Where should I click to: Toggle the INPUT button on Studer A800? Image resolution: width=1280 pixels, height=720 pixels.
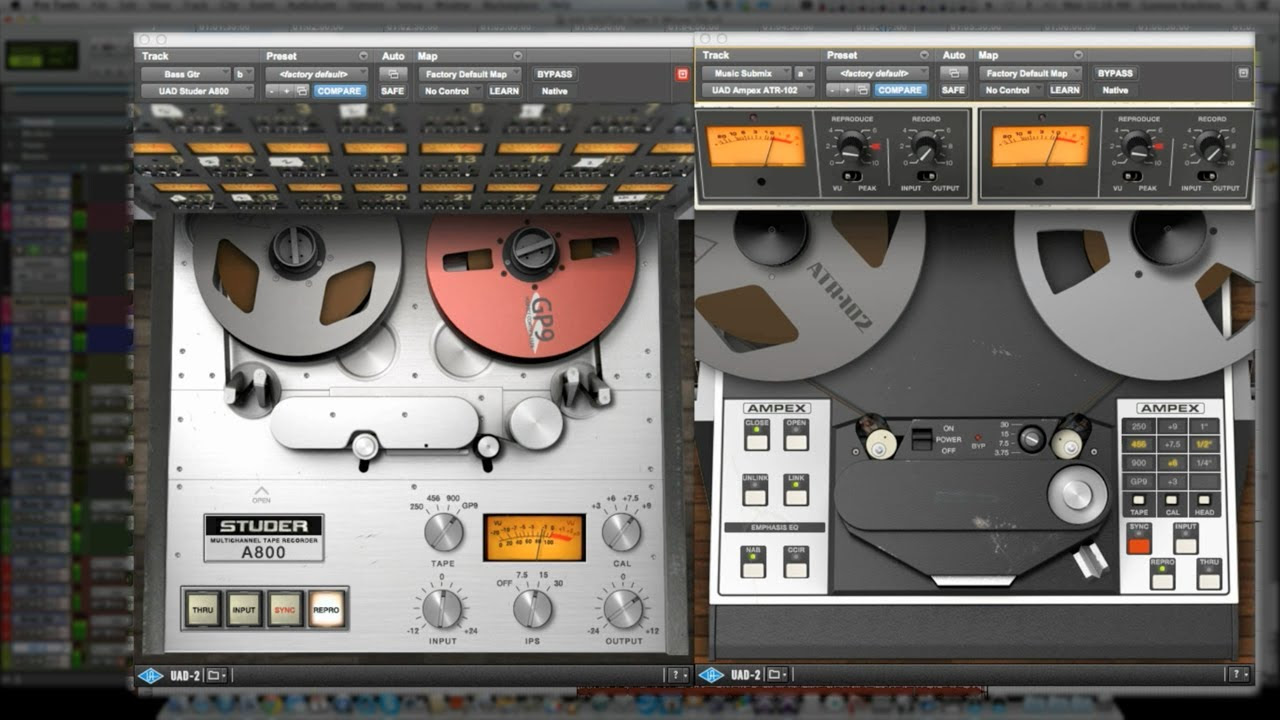244,609
